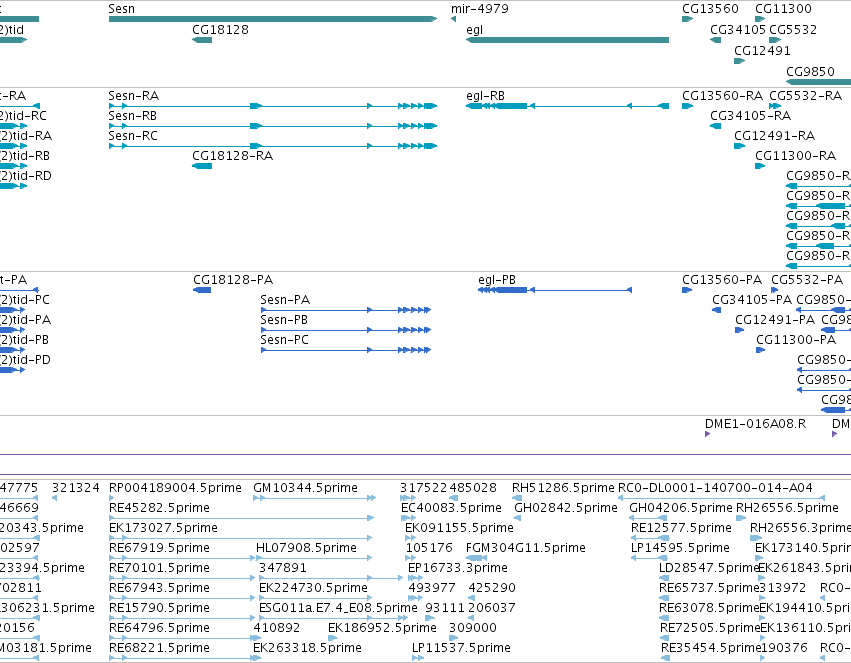Viewport: 851px width, 663px height.
Task: Select the CG11300-PA protein label
Action: point(796,340)
